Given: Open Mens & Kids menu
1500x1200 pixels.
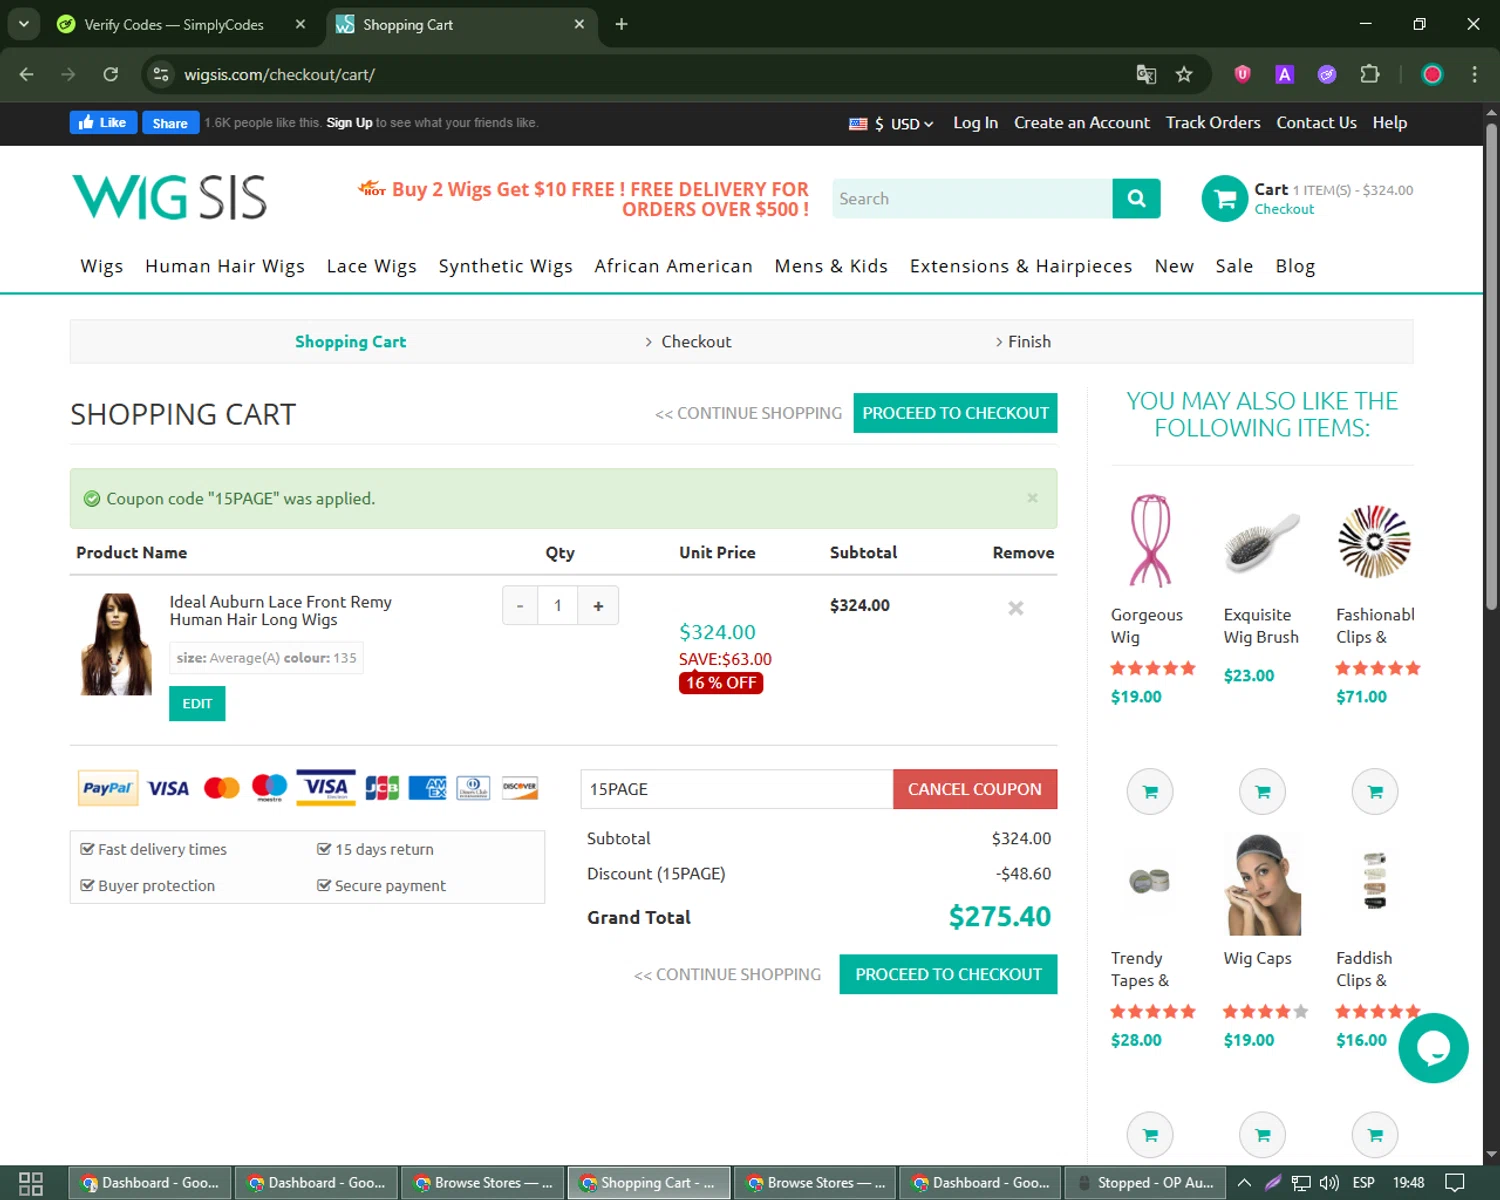Looking at the screenshot, I should (831, 266).
